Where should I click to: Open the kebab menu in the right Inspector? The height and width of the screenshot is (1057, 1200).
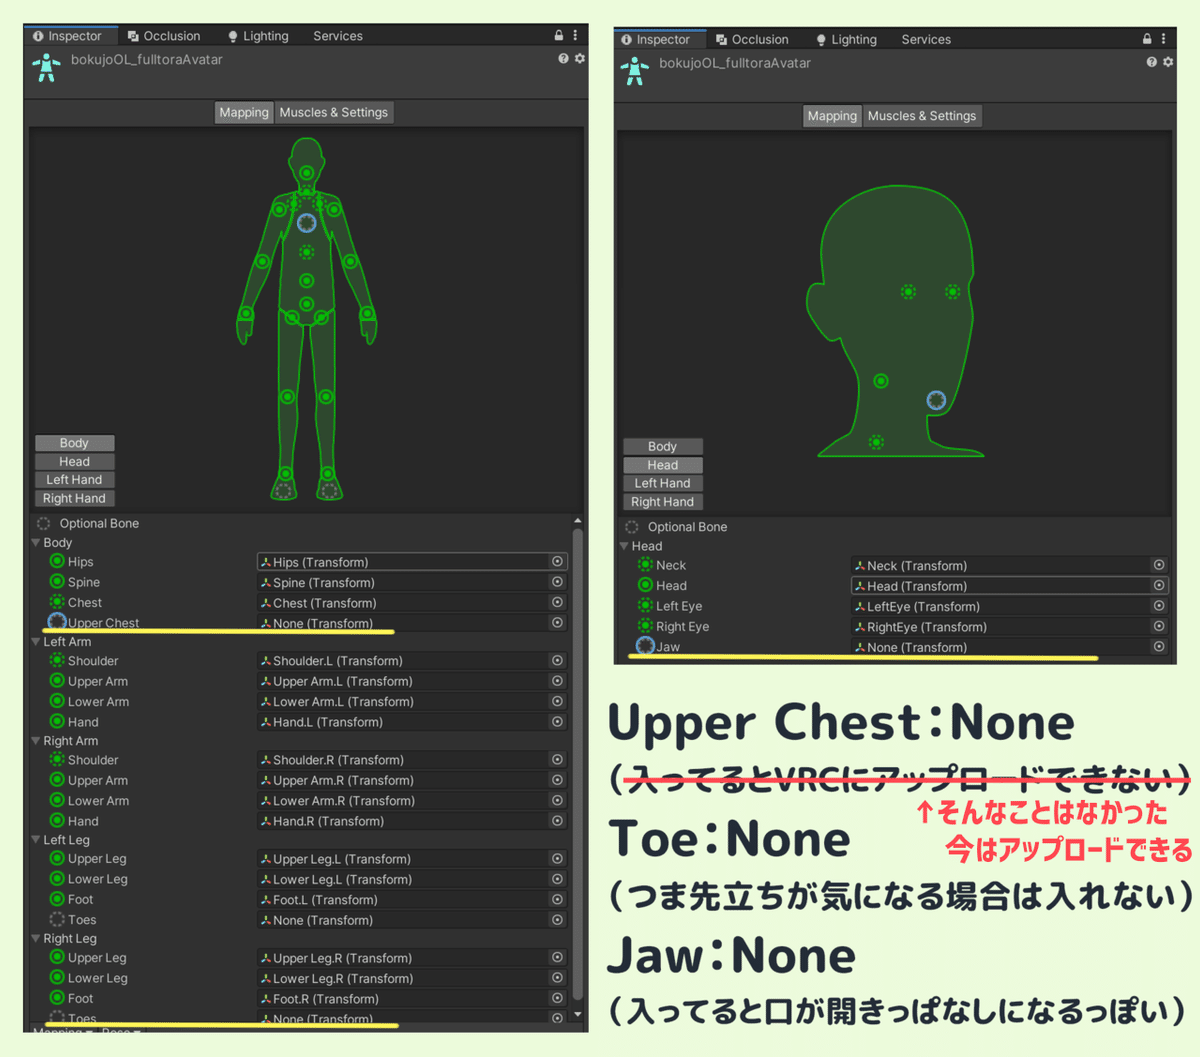click(1163, 38)
